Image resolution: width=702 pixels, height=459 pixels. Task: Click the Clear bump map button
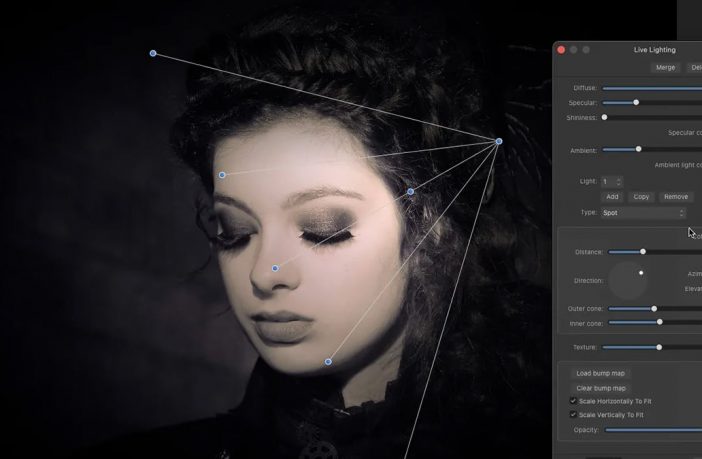coord(601,388)
